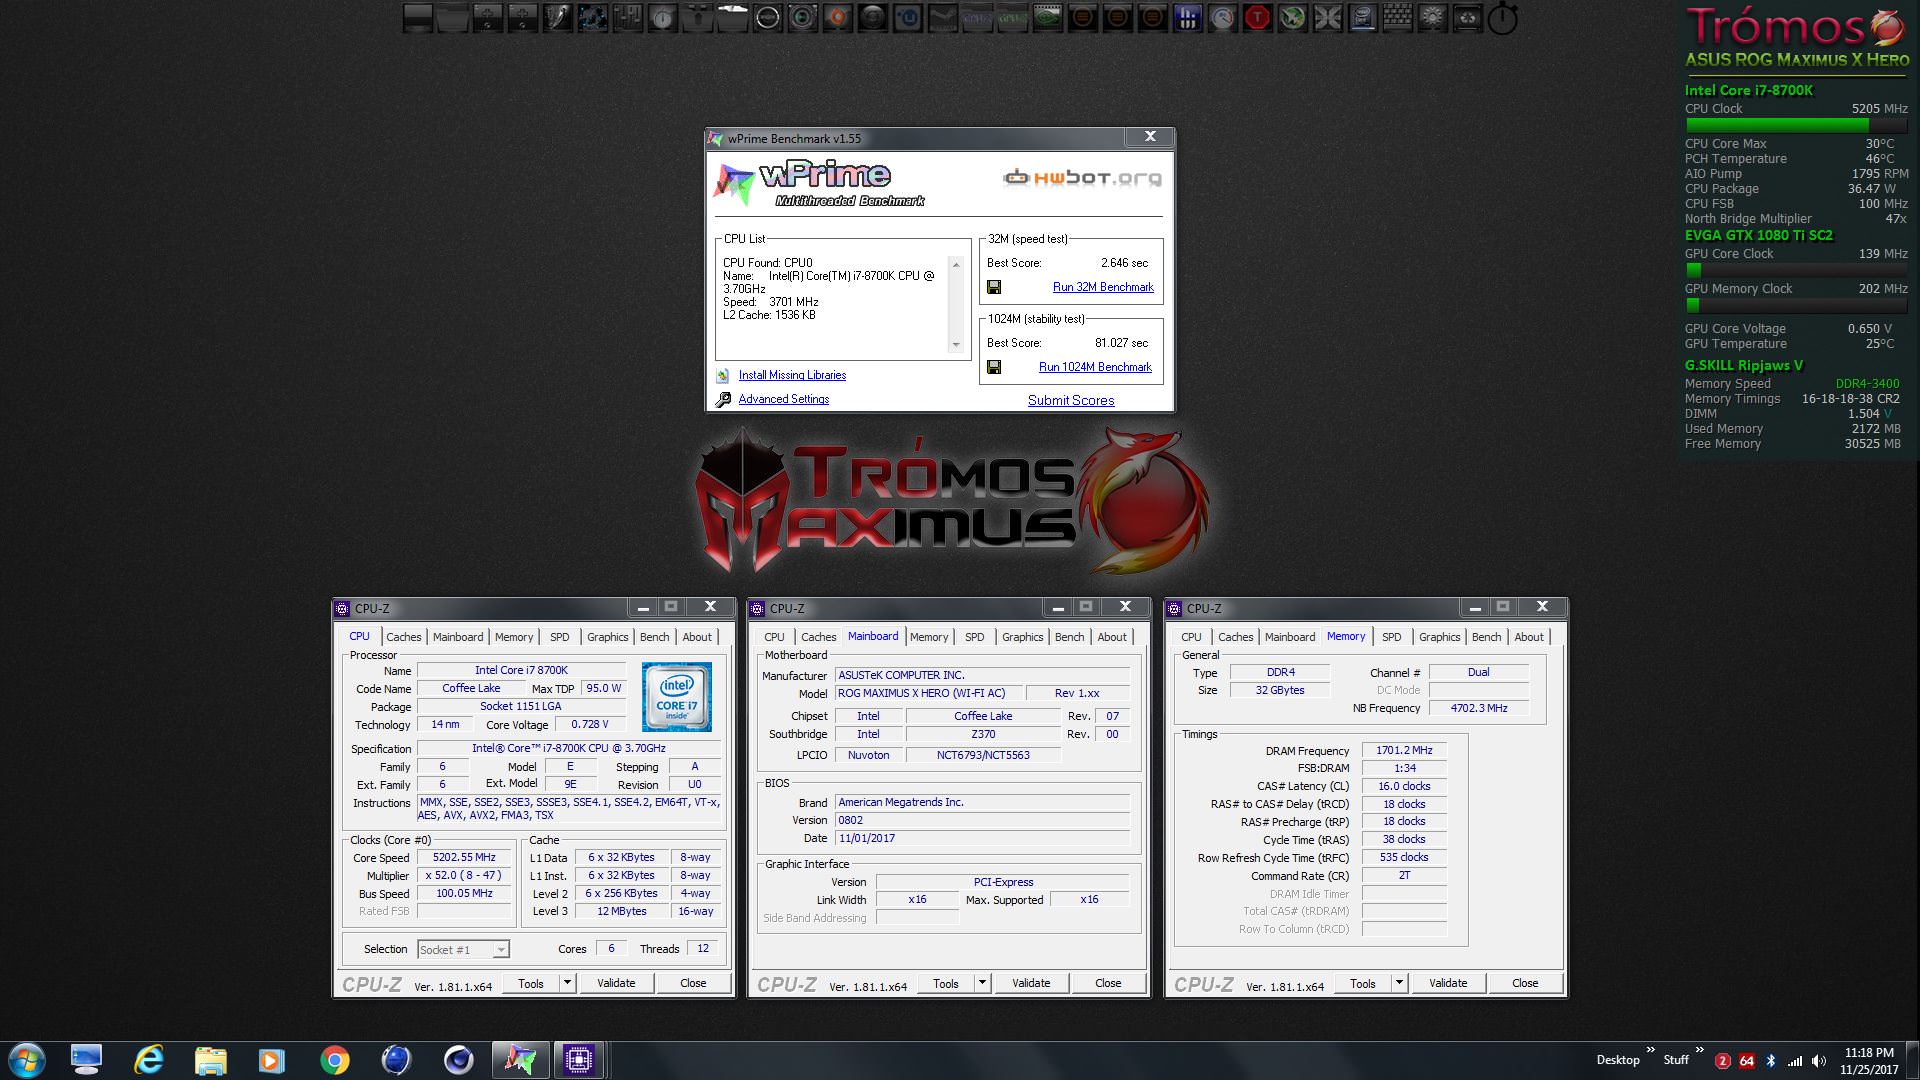Viewport: 1920px width, 1080px height.
Task: Open the stopwatch icon in top dock
Action: point(1502,18)
